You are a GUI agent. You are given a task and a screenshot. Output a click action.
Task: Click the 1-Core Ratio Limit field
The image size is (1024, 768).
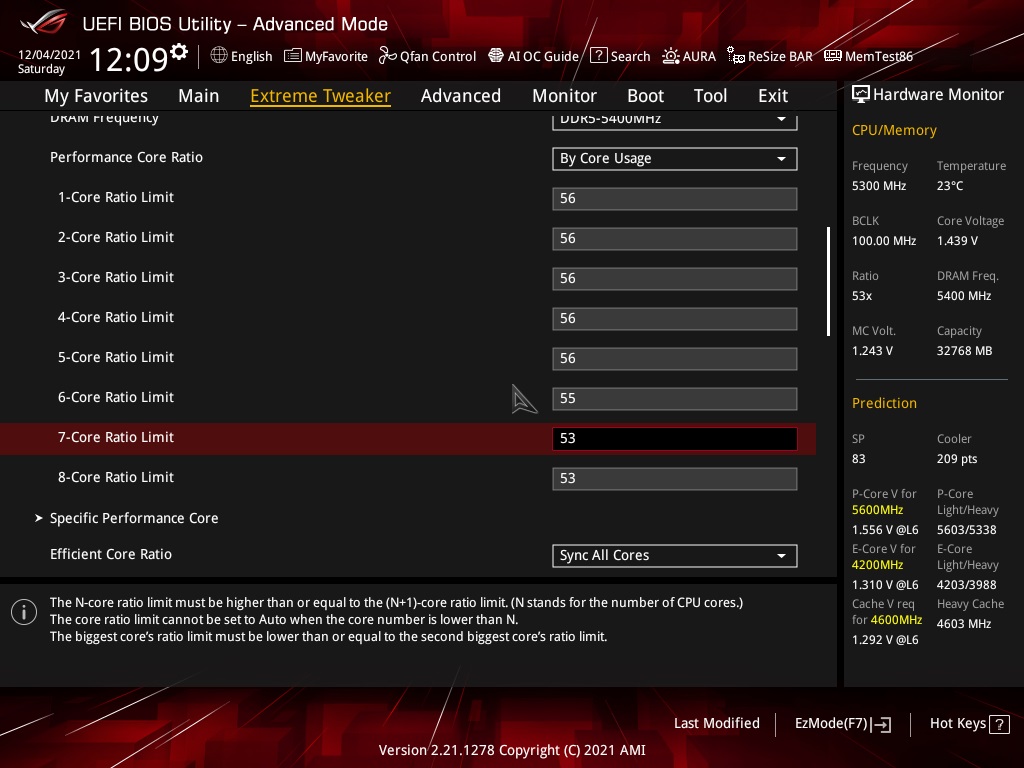(x=675, y=199)
